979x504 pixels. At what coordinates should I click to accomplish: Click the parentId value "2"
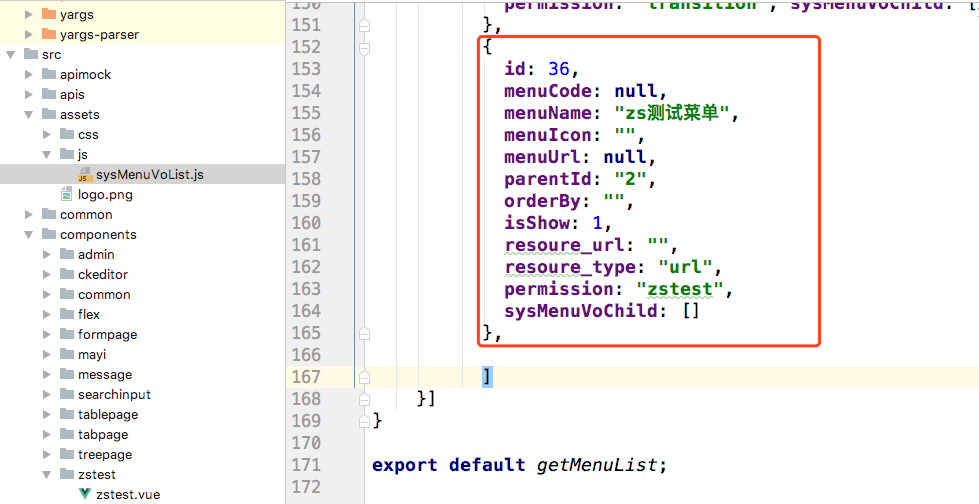tap(631, 179)
